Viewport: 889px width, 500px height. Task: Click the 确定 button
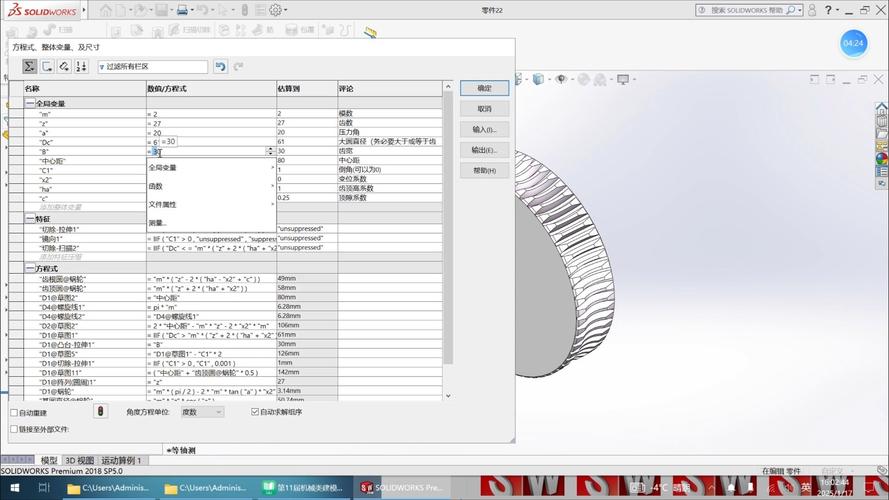(x=484, y=88)
